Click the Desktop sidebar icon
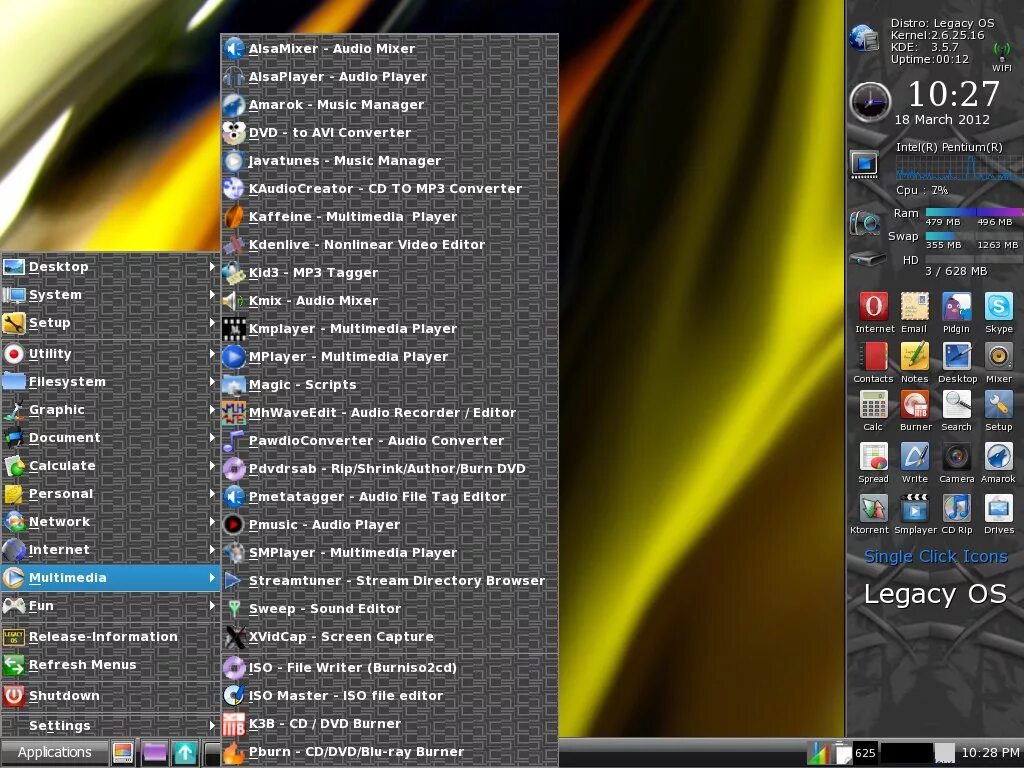Image resolution: width=1024 pixels, height=768 pixels. coord(957,357)
